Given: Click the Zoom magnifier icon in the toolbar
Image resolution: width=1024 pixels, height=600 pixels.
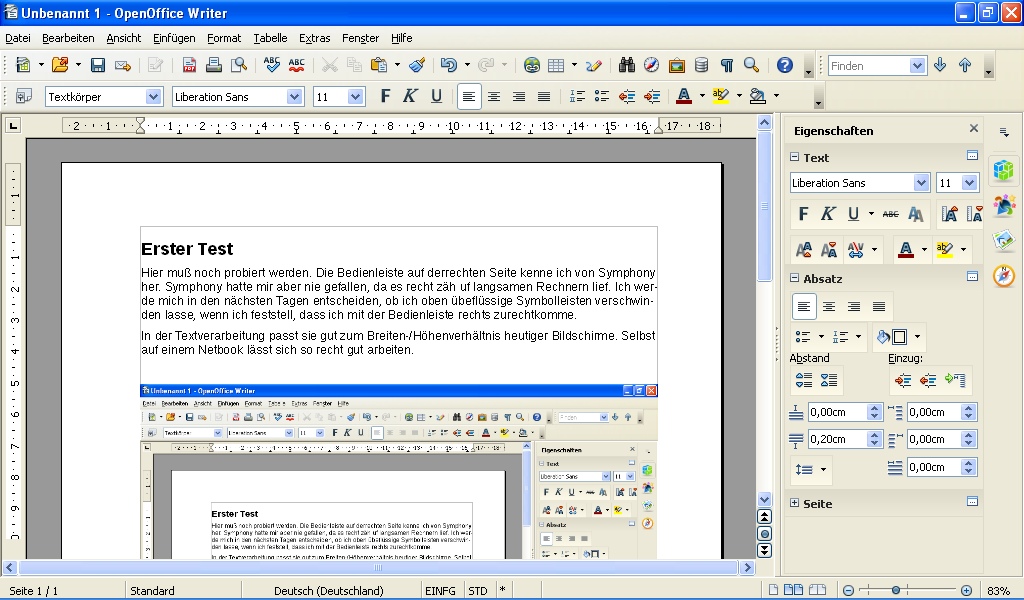Looking at the screenshot, I should [x=752, y=65].
